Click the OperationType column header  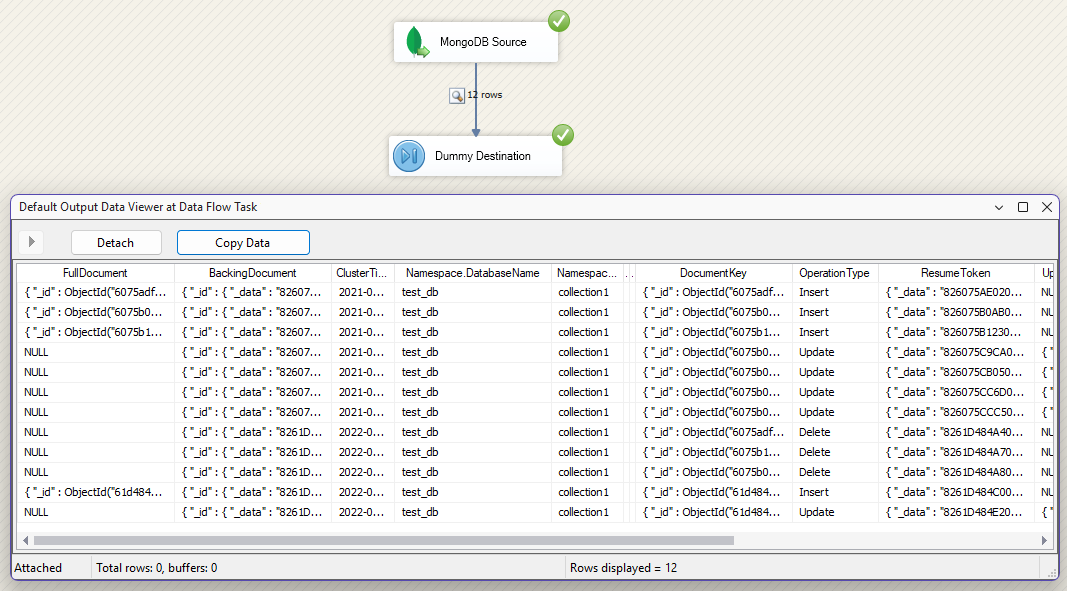(834, 273)
